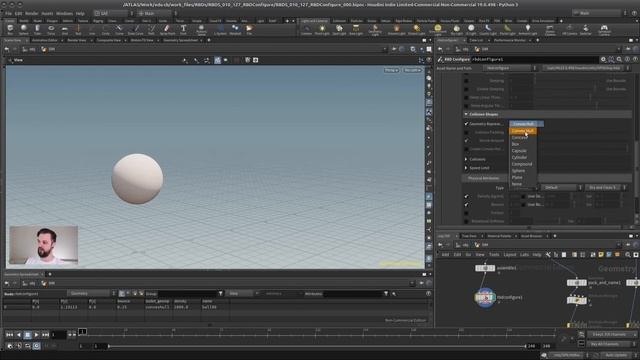
Task: Choose Capsule from the dropdown list
Action: 519,151
